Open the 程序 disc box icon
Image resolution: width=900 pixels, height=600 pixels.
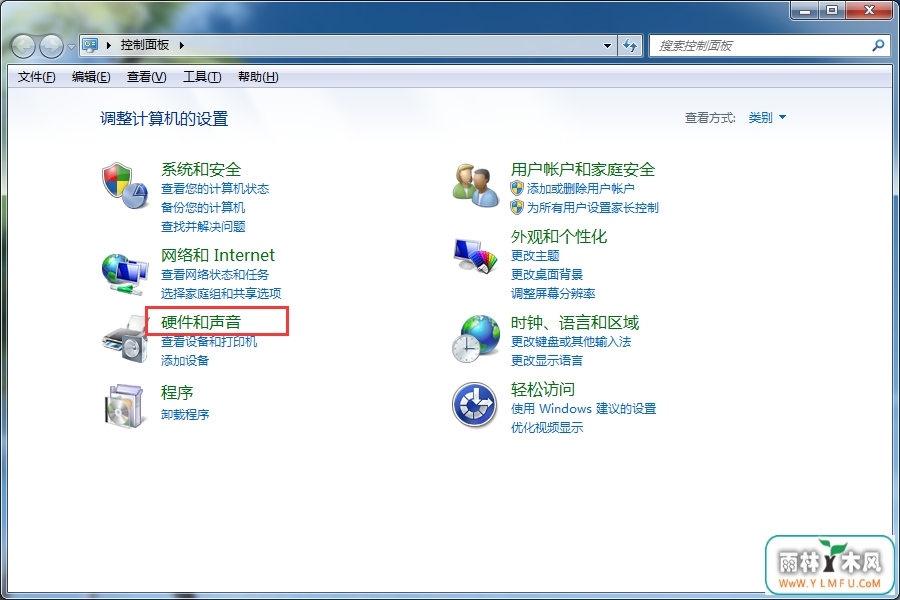point(124,406)
